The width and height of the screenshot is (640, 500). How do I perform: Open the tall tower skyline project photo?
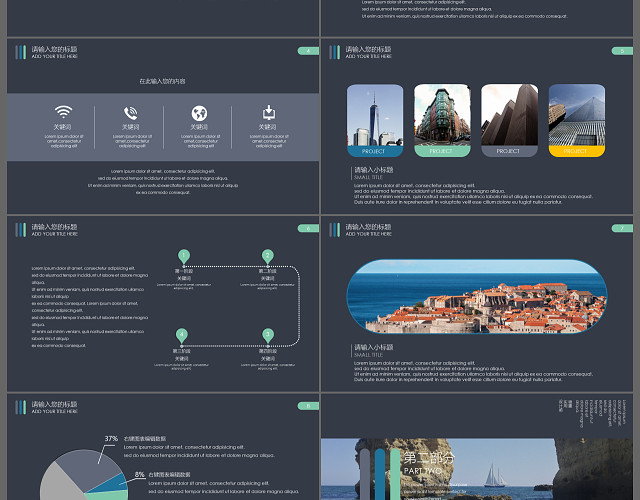click(x=375, y=115)
